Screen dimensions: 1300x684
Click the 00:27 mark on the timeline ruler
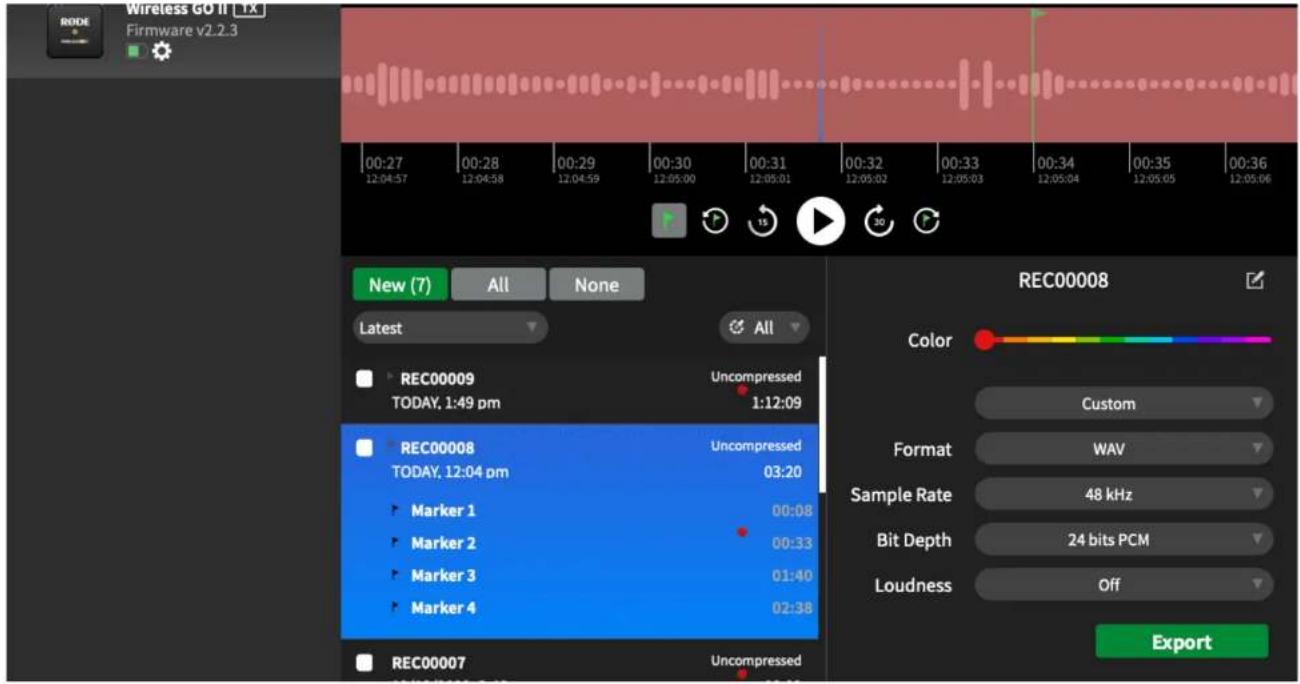pyautogui.click(x=384, y=163)
